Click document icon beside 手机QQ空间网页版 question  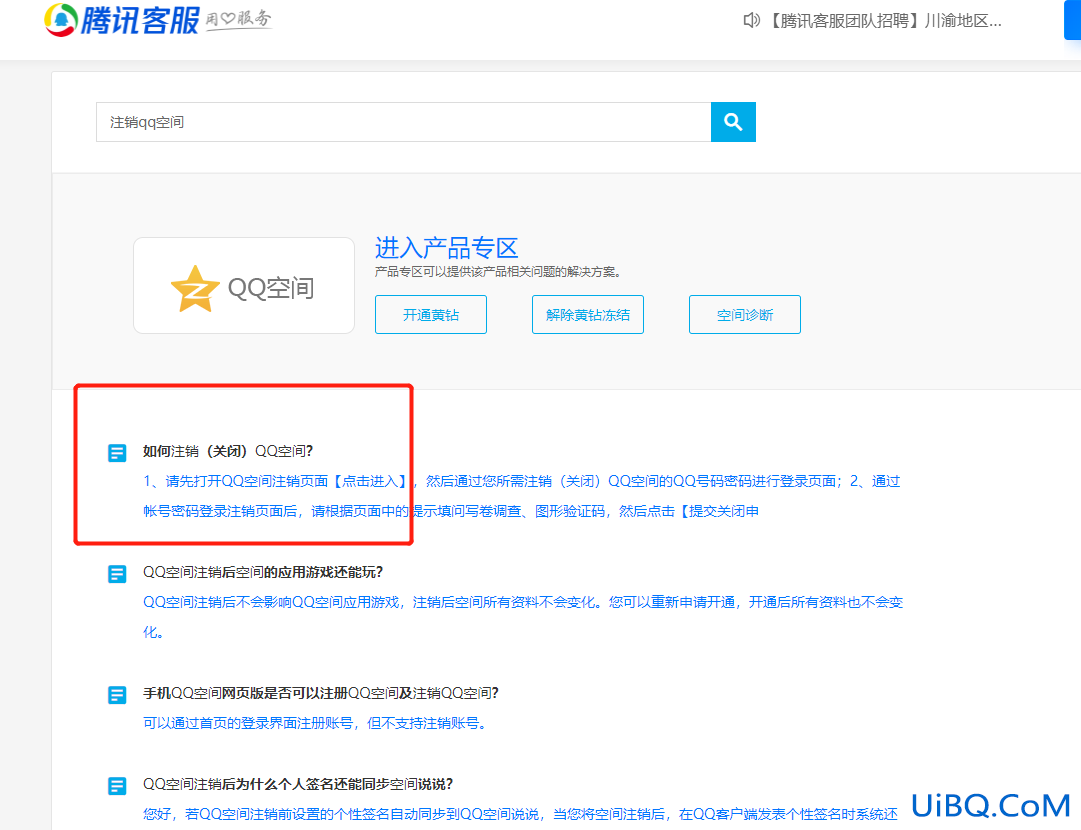click(x=117, y=695)
